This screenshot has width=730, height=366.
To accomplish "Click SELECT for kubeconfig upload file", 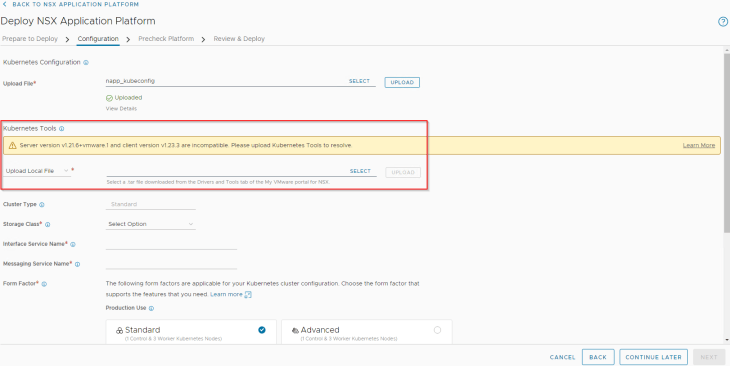I will click(x=359, y=81).
